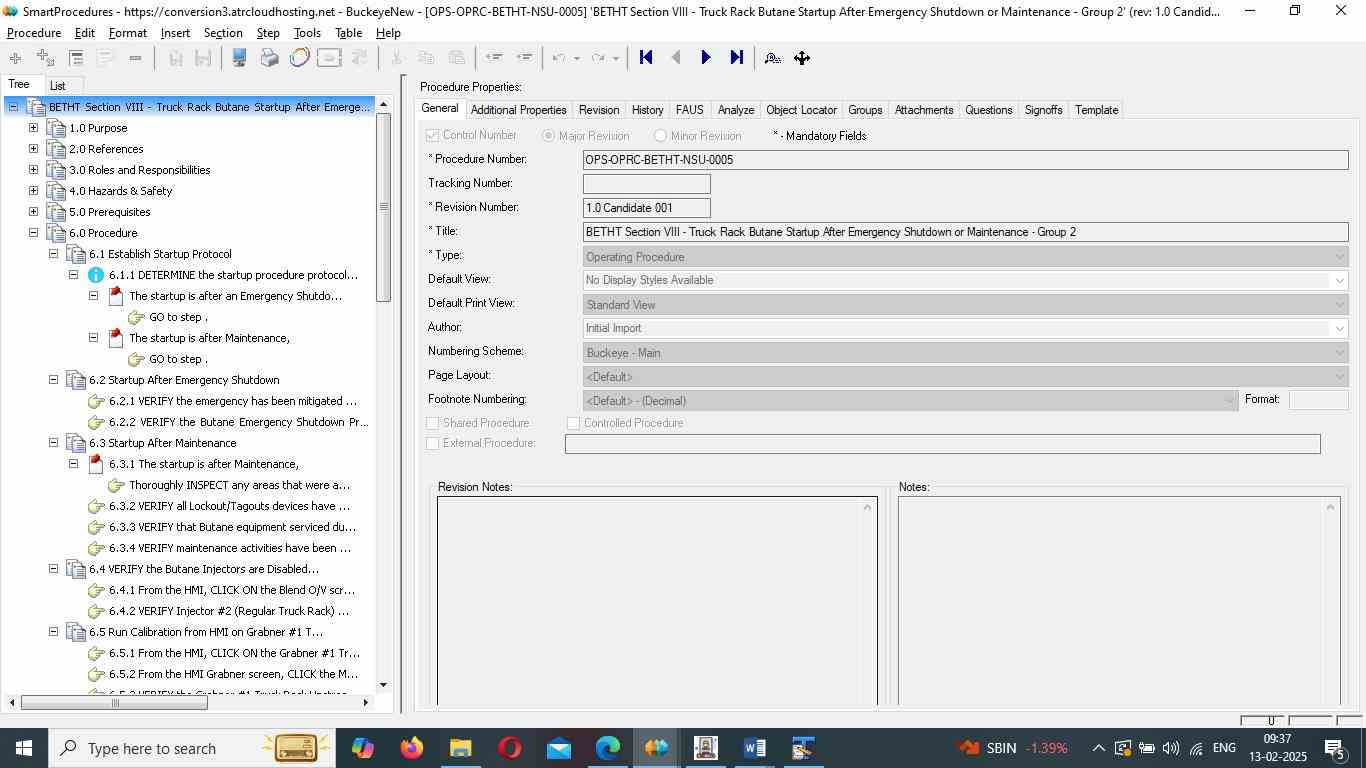Click the red flag icon of 6.3.1
1366x768 pixels.
96,464
